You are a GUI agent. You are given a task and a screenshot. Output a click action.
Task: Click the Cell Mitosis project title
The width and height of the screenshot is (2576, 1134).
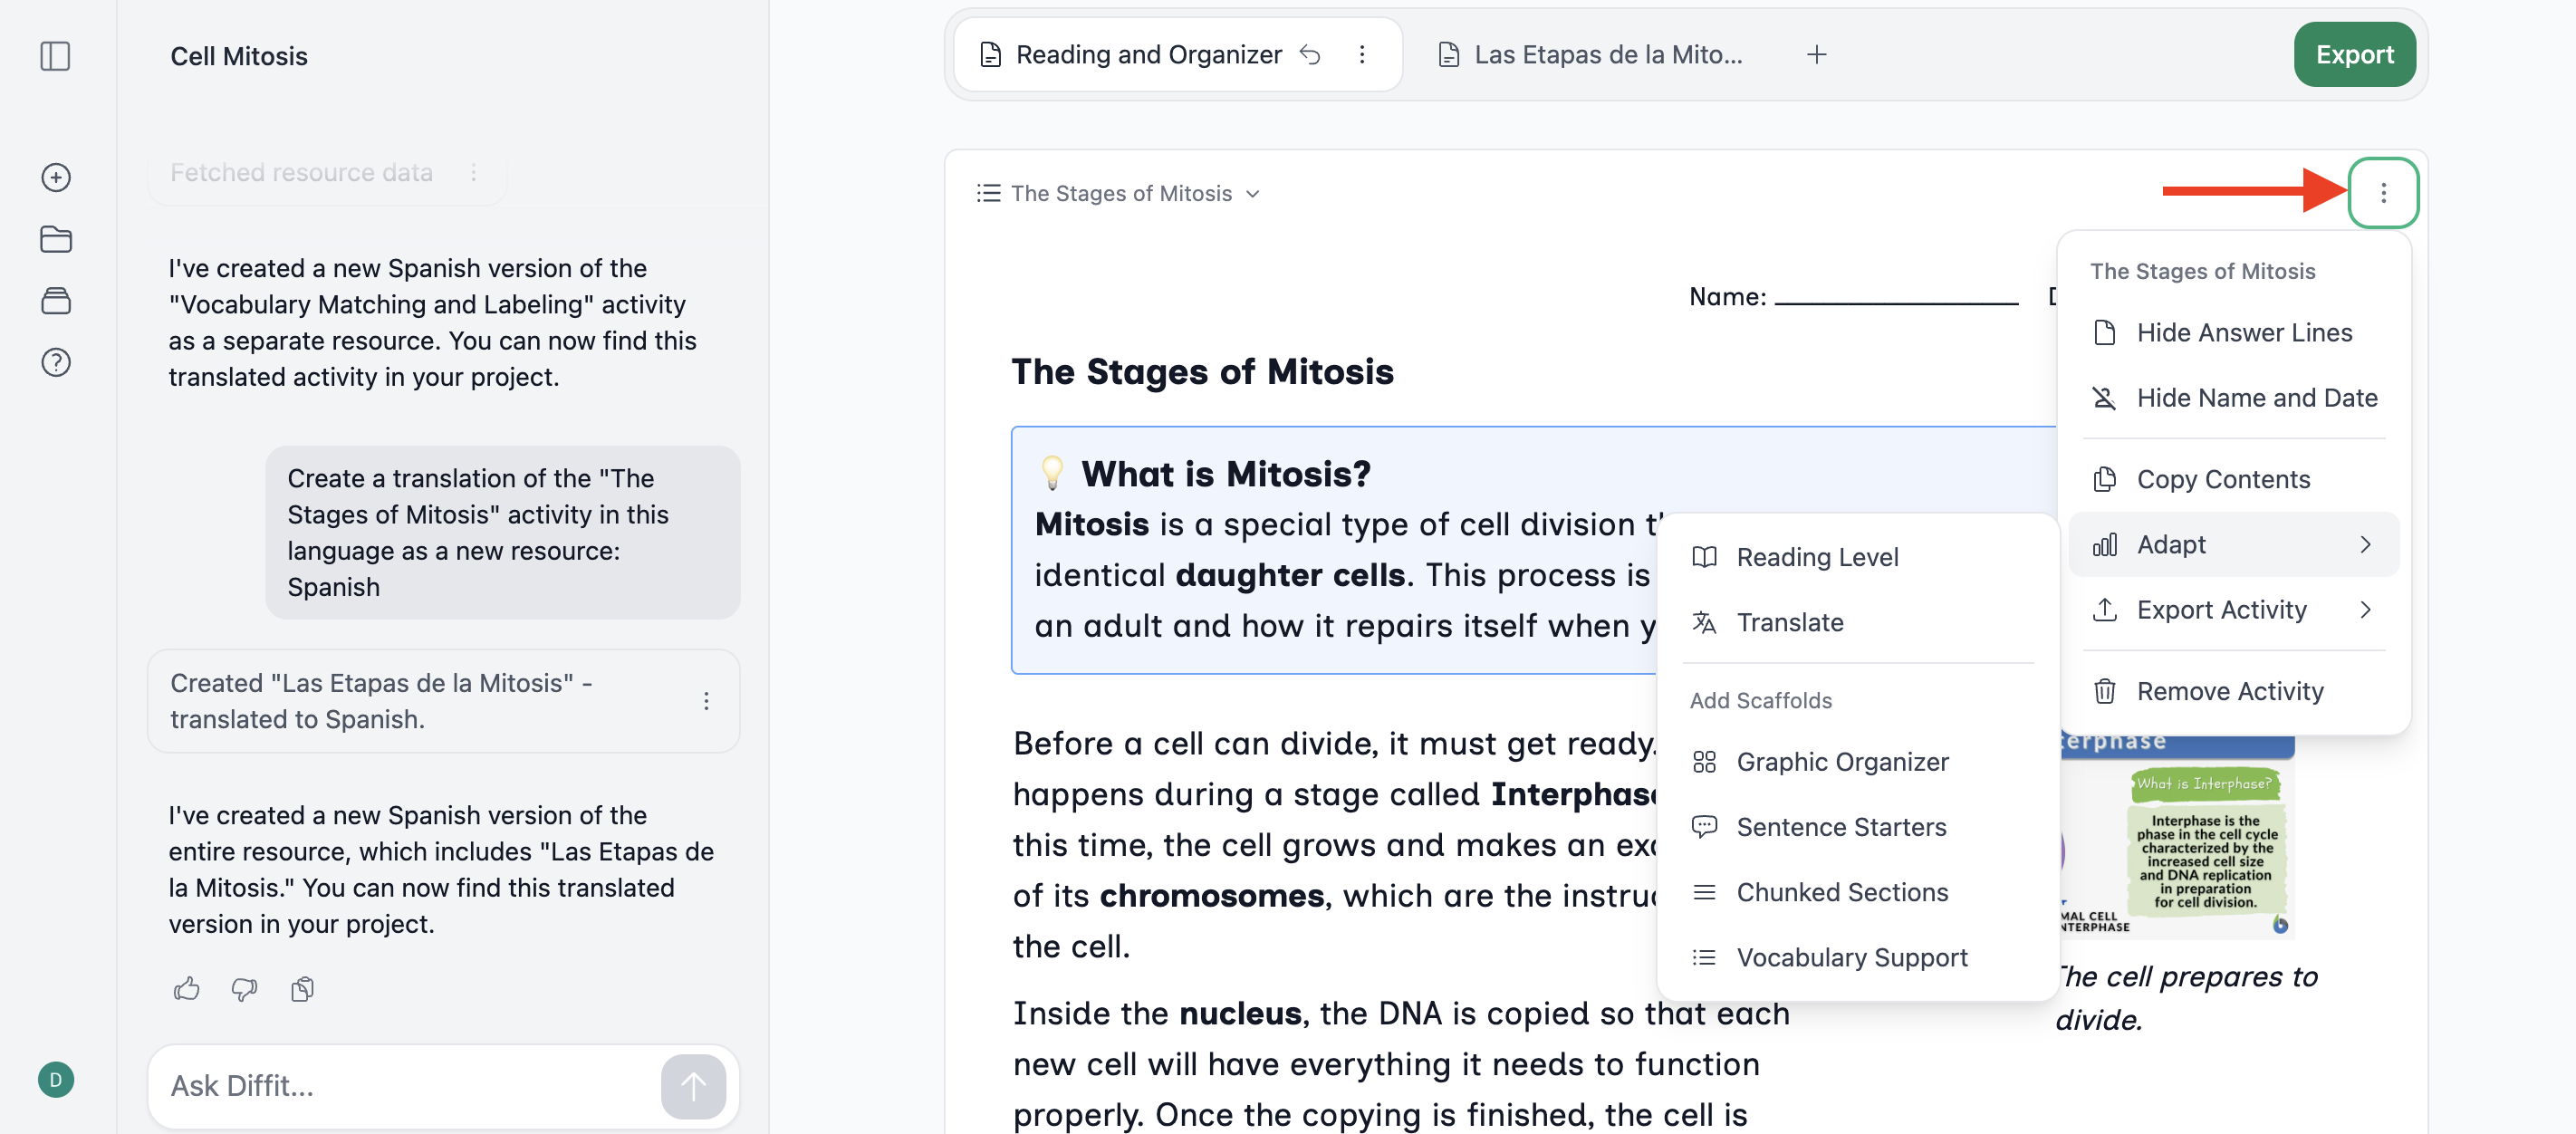pos(239,56)
